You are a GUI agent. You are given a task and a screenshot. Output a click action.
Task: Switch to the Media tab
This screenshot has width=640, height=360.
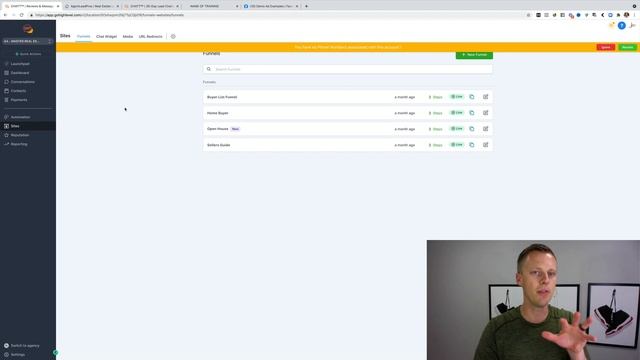click(128, 36)
